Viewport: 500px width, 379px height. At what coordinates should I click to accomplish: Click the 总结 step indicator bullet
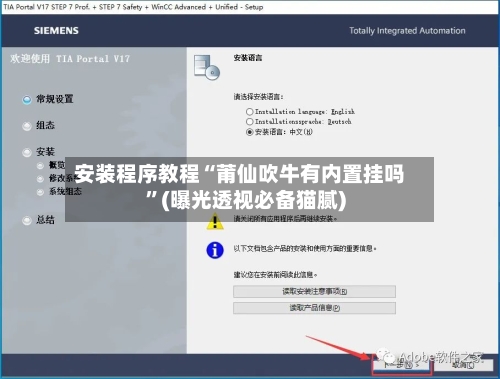[27, 221]
